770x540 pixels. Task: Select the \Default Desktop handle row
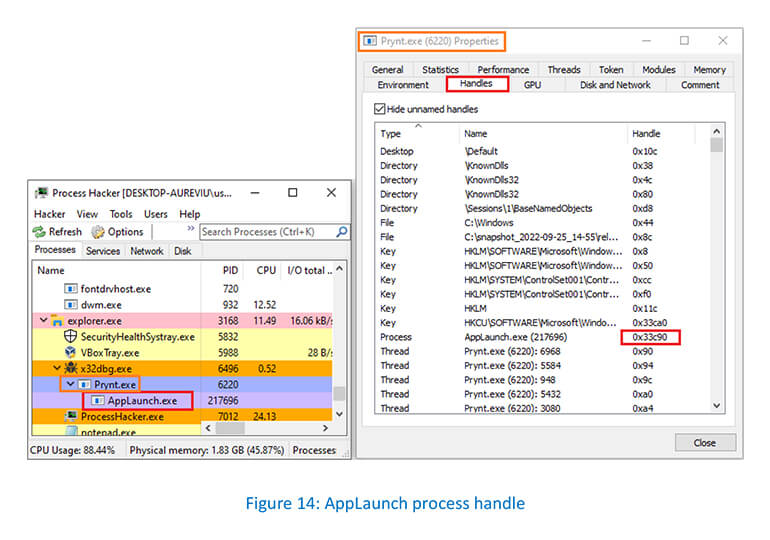[543, 151]
